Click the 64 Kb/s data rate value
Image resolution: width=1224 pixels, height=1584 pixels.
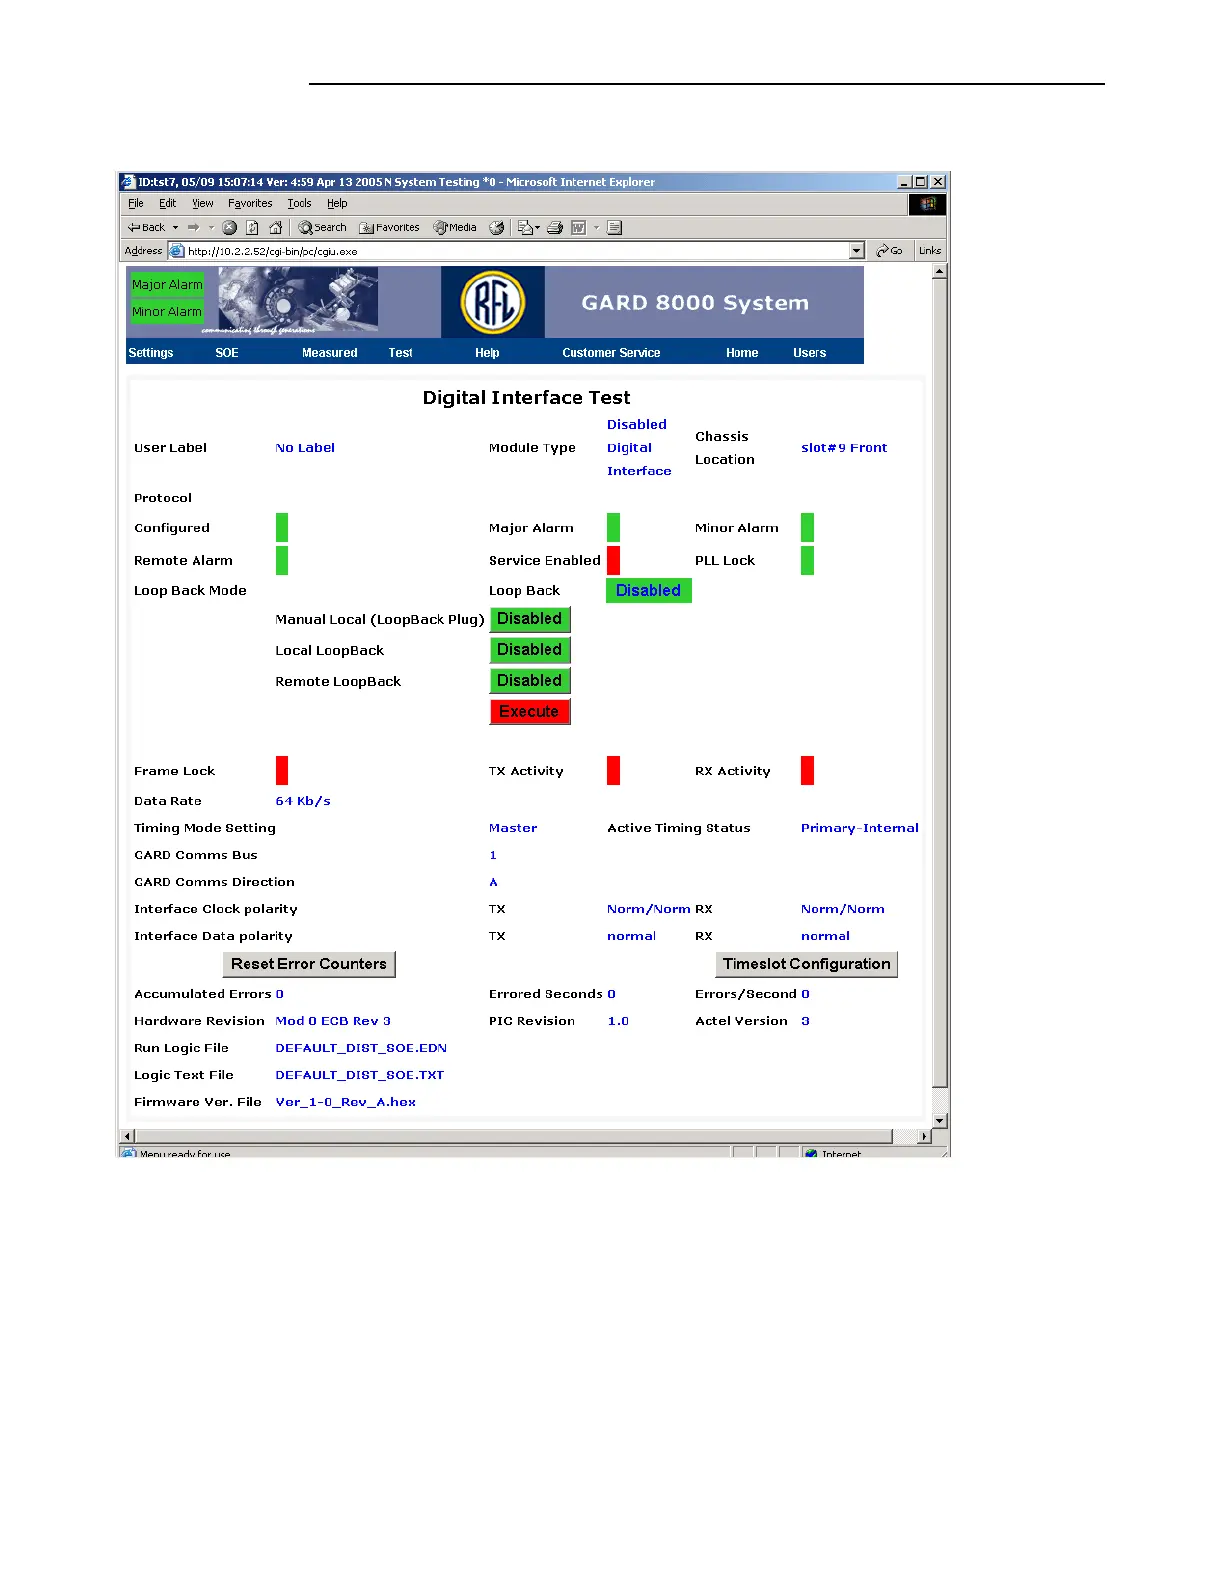tap(303, 801)
